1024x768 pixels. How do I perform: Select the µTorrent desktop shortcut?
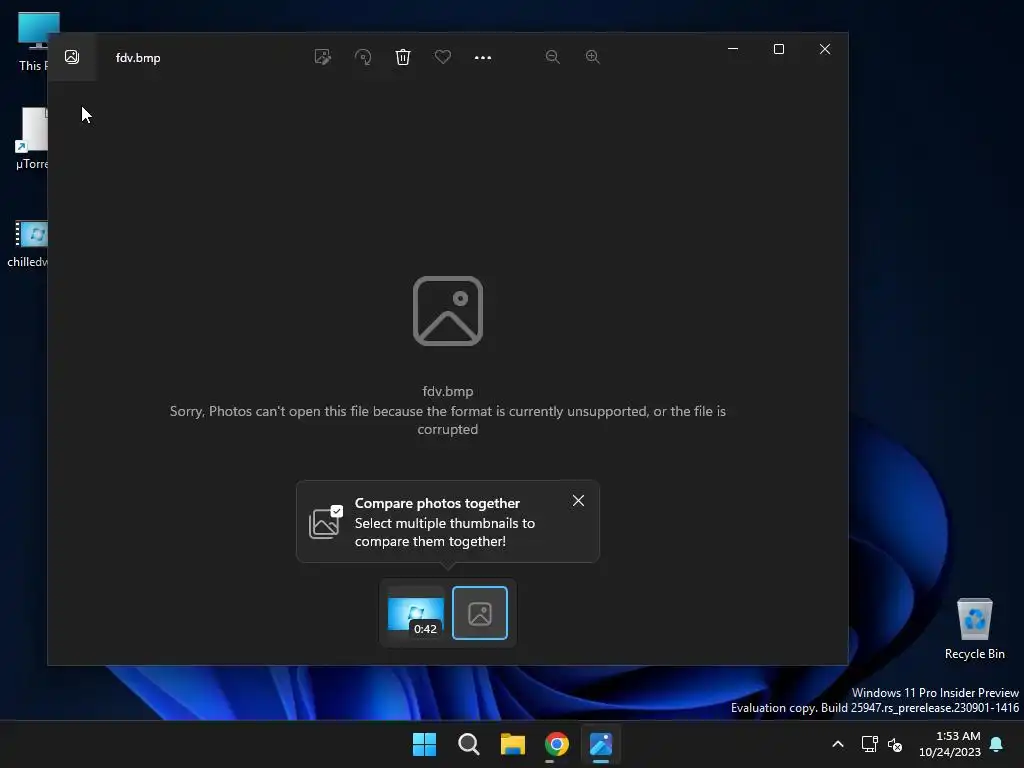31,138
